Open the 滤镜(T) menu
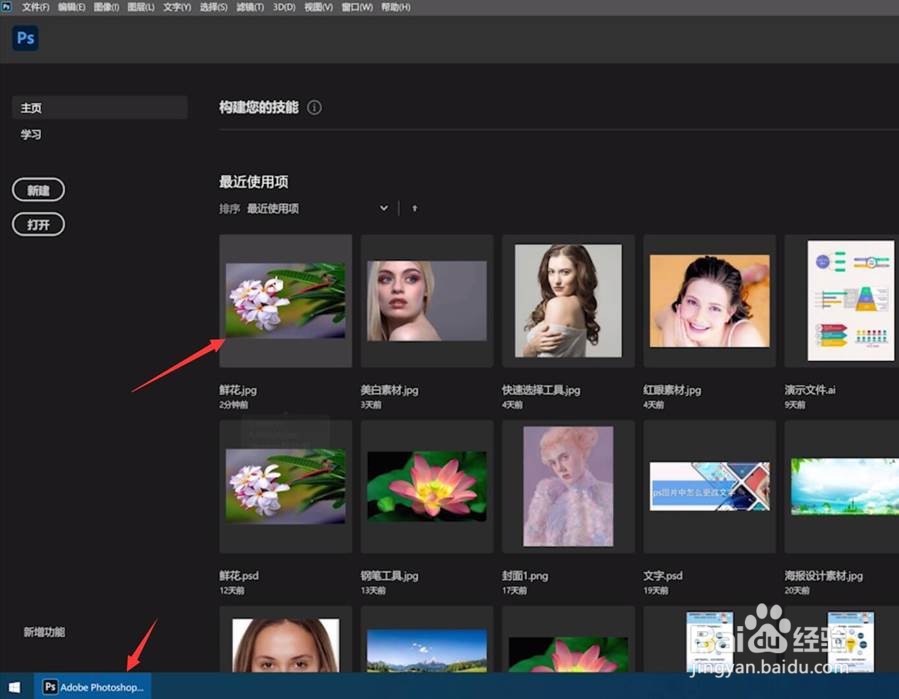This screenshot has width=899, height=699. click(x=250, y=7)
